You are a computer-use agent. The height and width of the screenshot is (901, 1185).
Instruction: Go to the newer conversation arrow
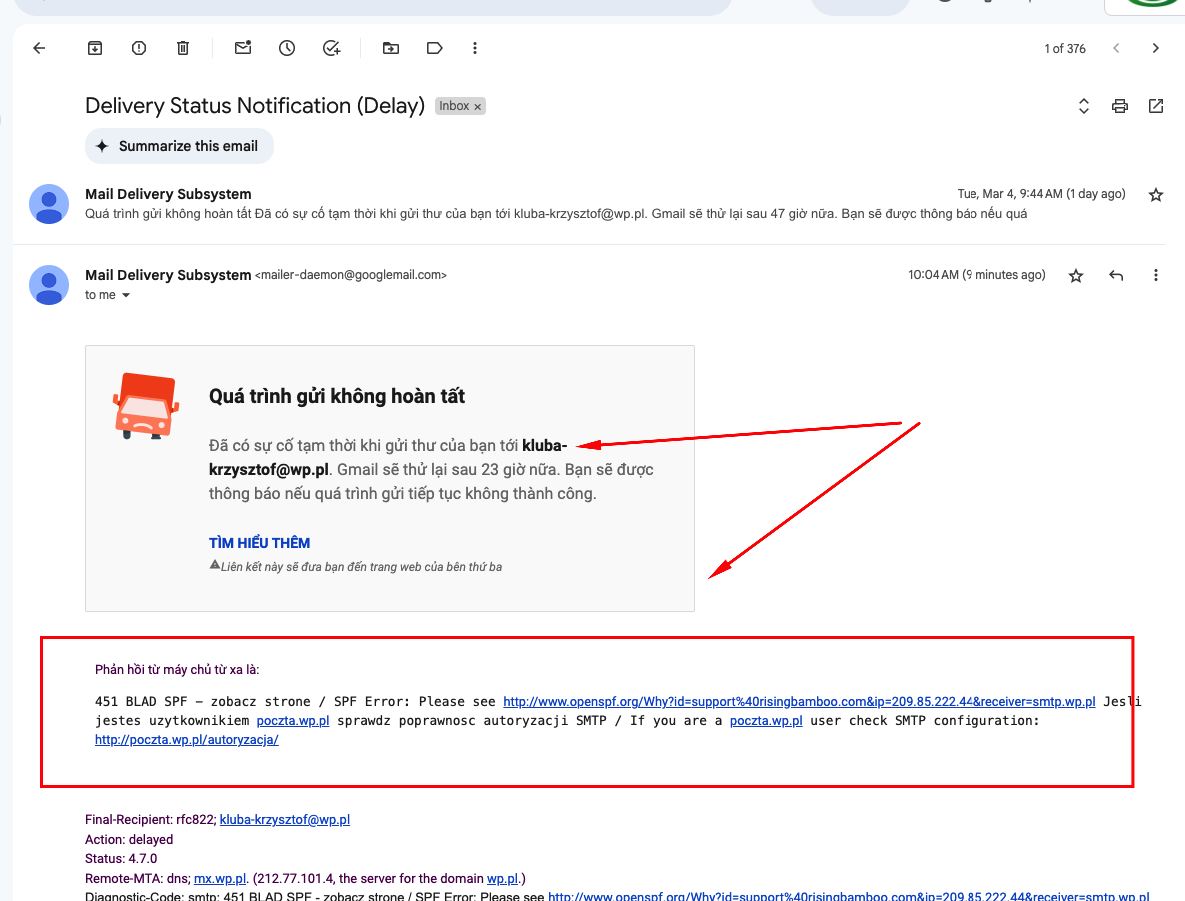1116,48
